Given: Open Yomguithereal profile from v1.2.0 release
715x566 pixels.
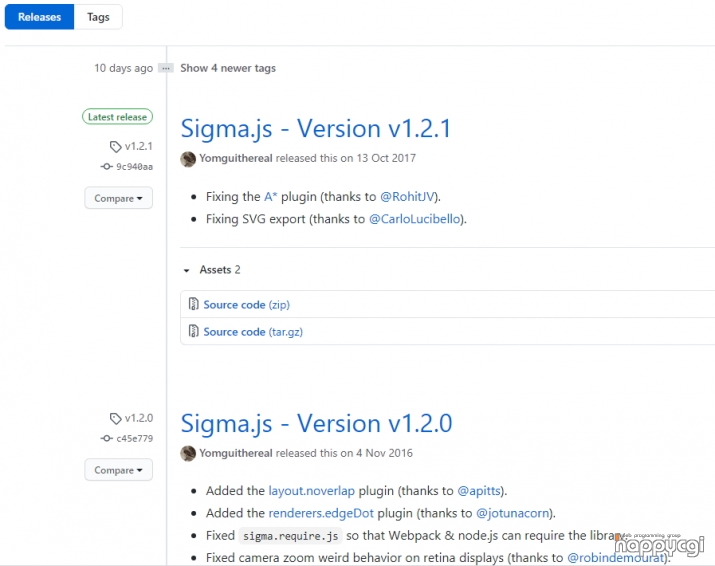Looking at the screenshot, I should pos(236,453).
